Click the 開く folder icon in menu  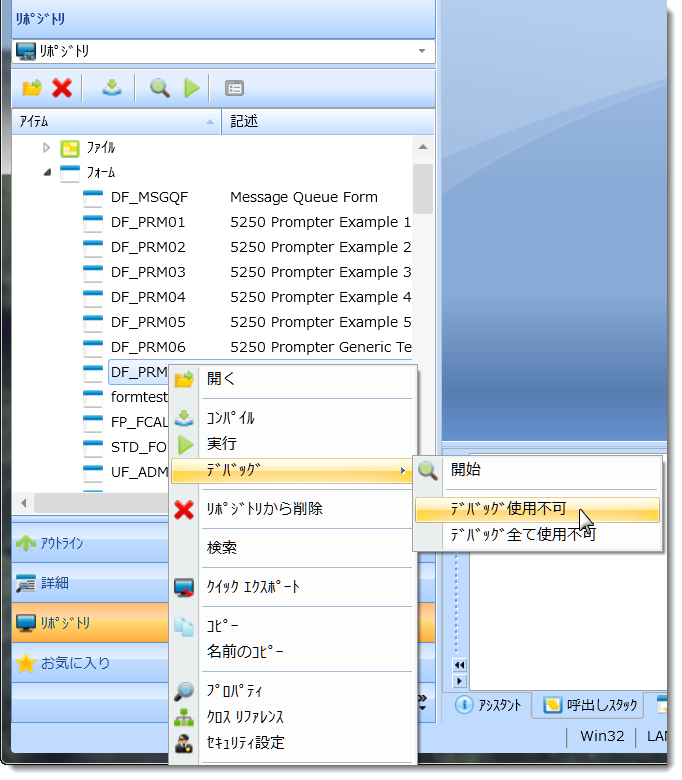(184, 380)
